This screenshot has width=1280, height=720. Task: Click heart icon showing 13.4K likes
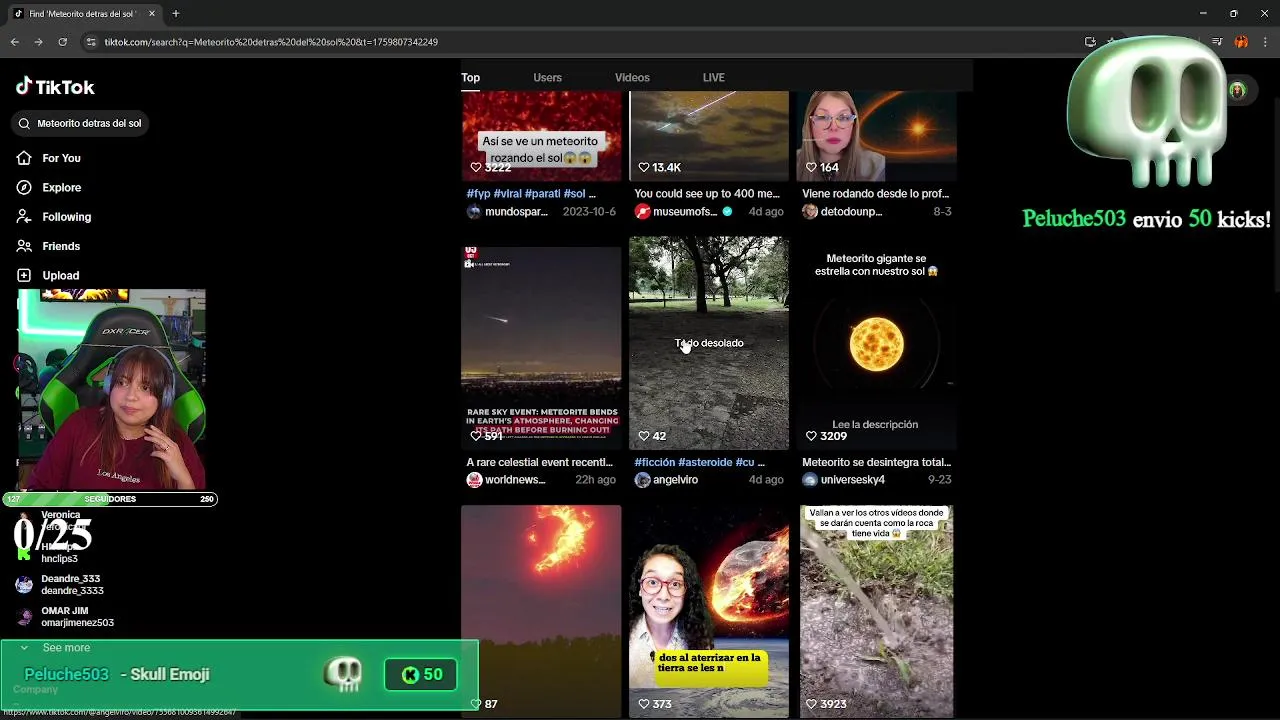[x=644, y=167]
